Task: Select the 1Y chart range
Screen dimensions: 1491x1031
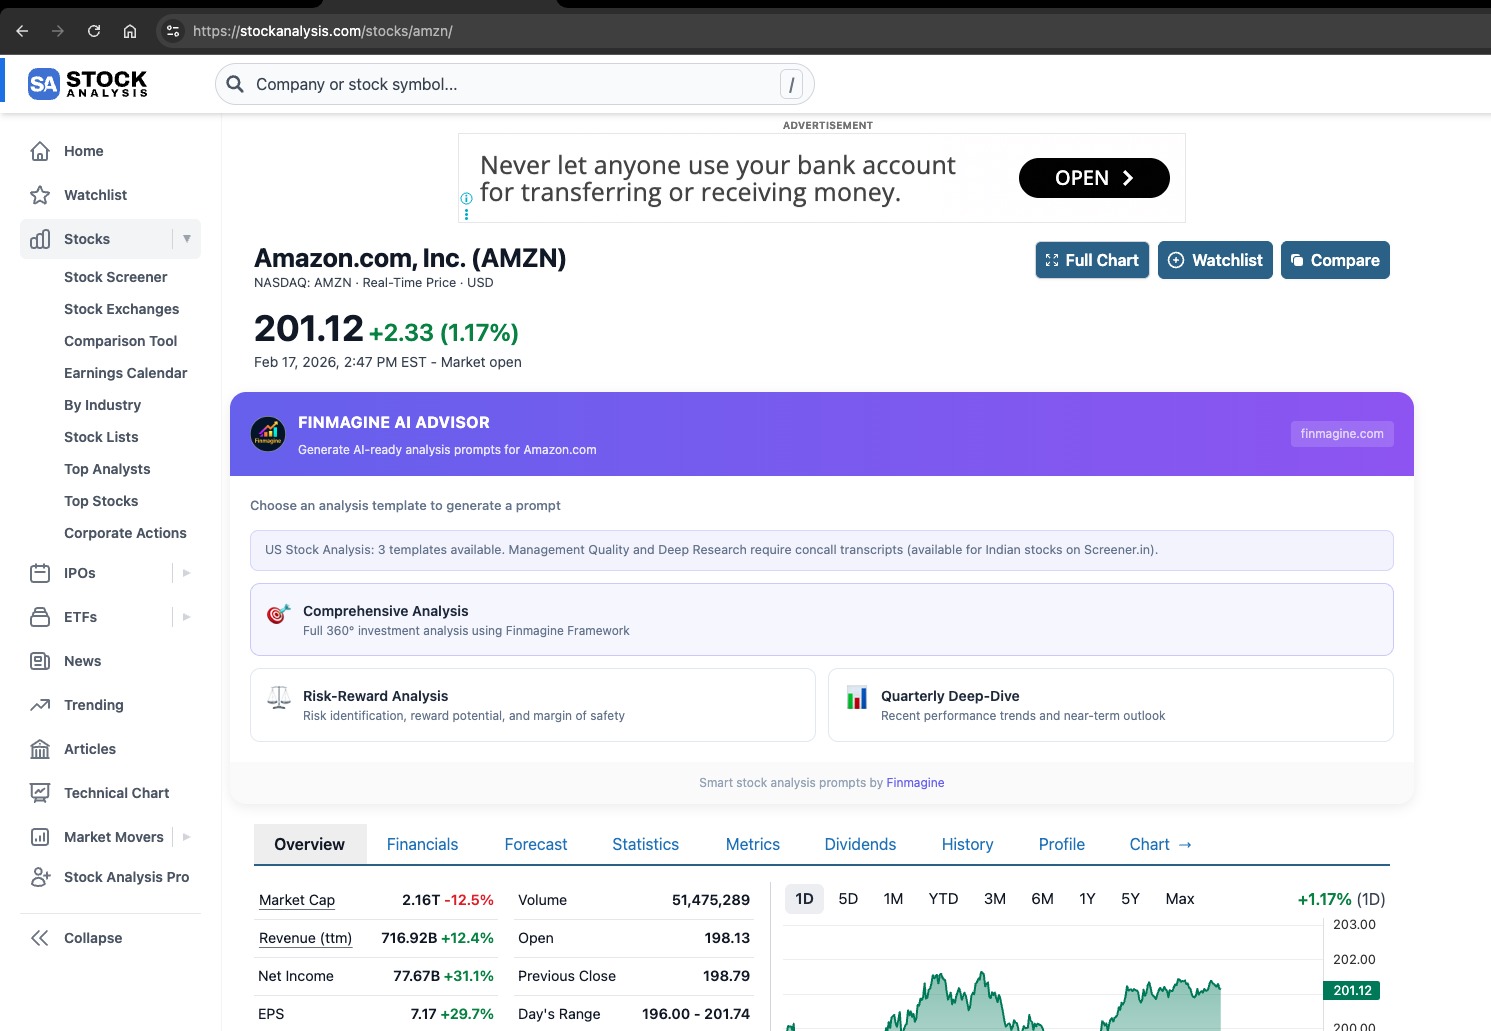Action: coord(1087,899)
